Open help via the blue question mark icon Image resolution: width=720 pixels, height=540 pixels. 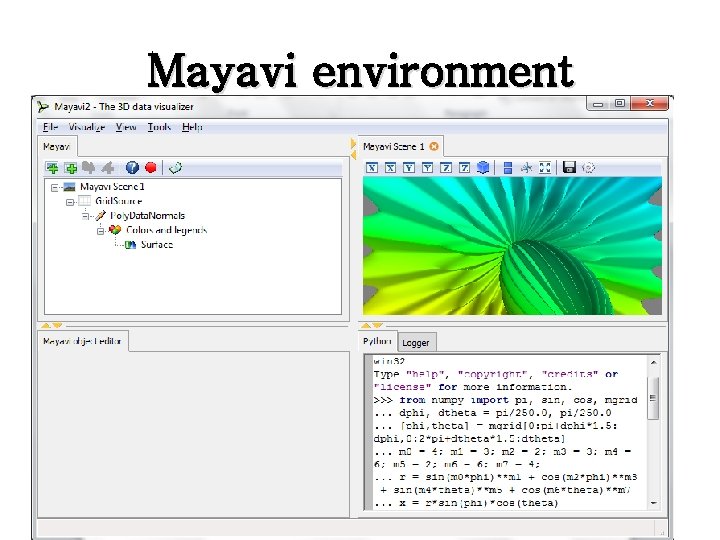[132, 168]
